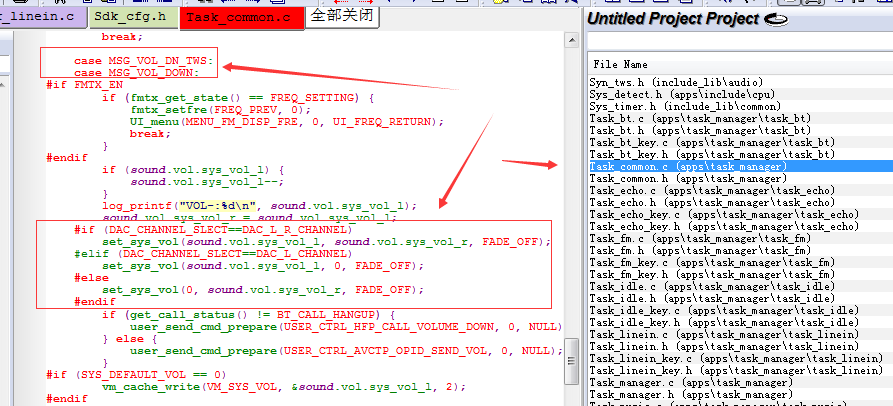Open Task_linein_key.c from the file list
Viewport: 893px width, 406px height.
tap(736, 358)
